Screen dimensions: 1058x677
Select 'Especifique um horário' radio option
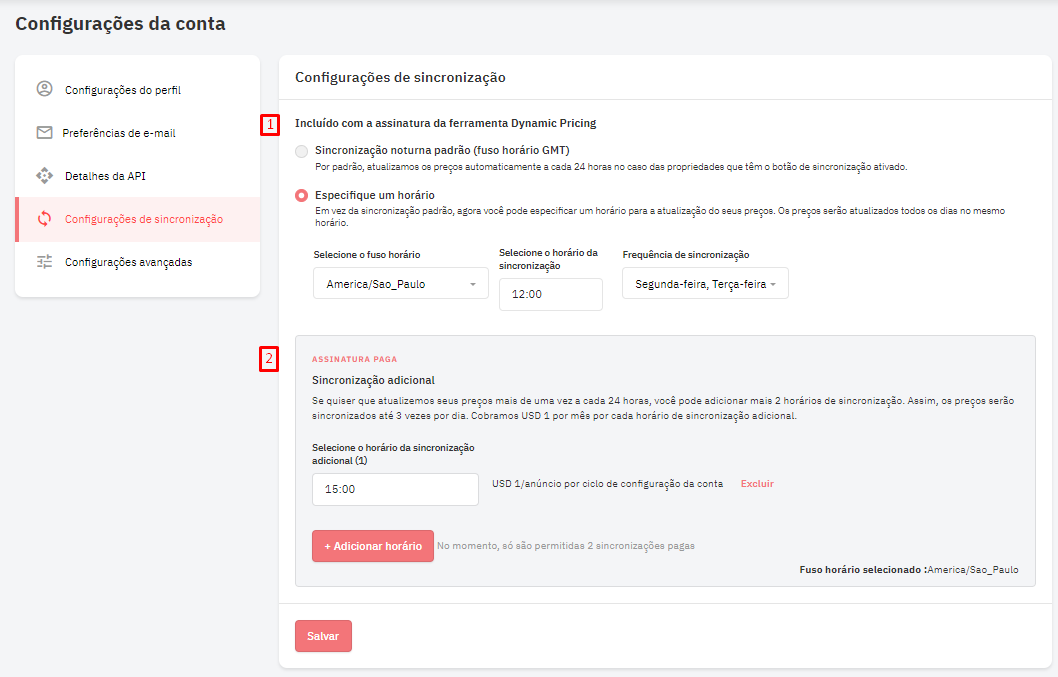301,195
